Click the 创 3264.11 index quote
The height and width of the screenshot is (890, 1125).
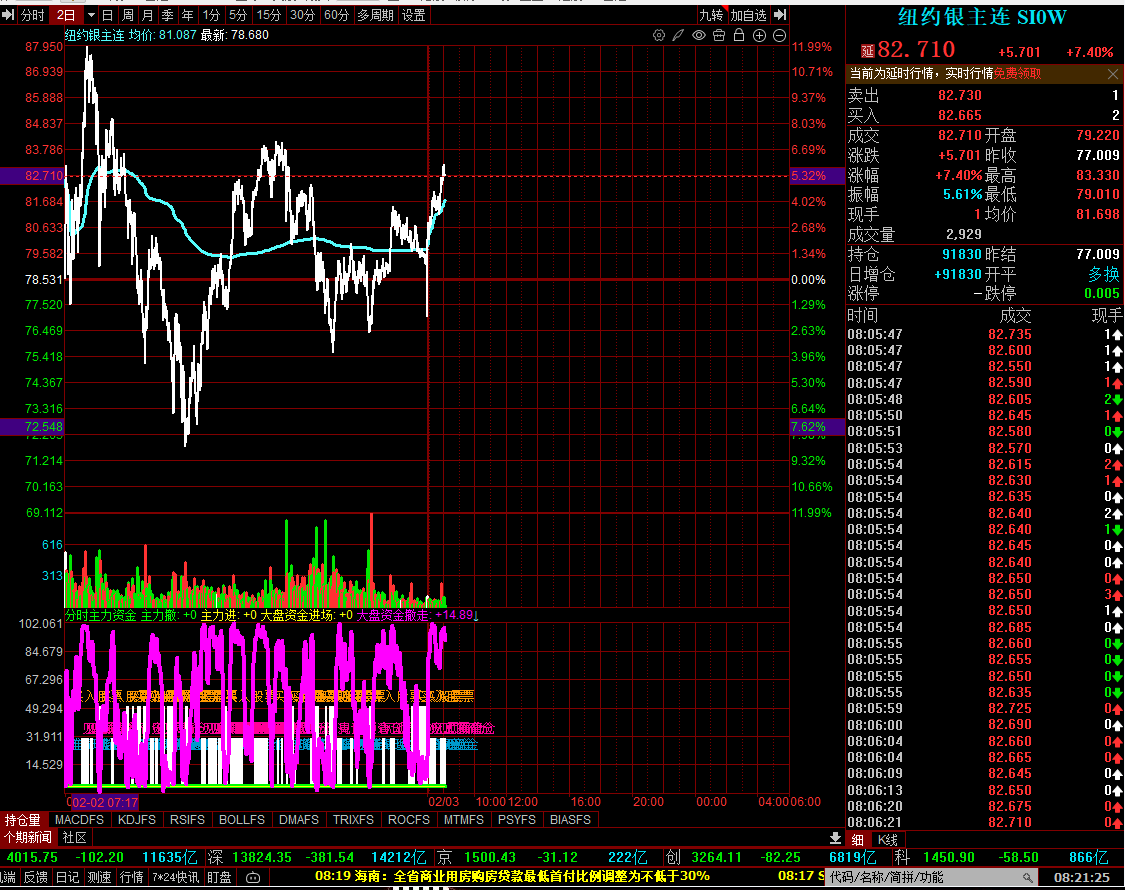pyautogui.click(x=772, y=857)
